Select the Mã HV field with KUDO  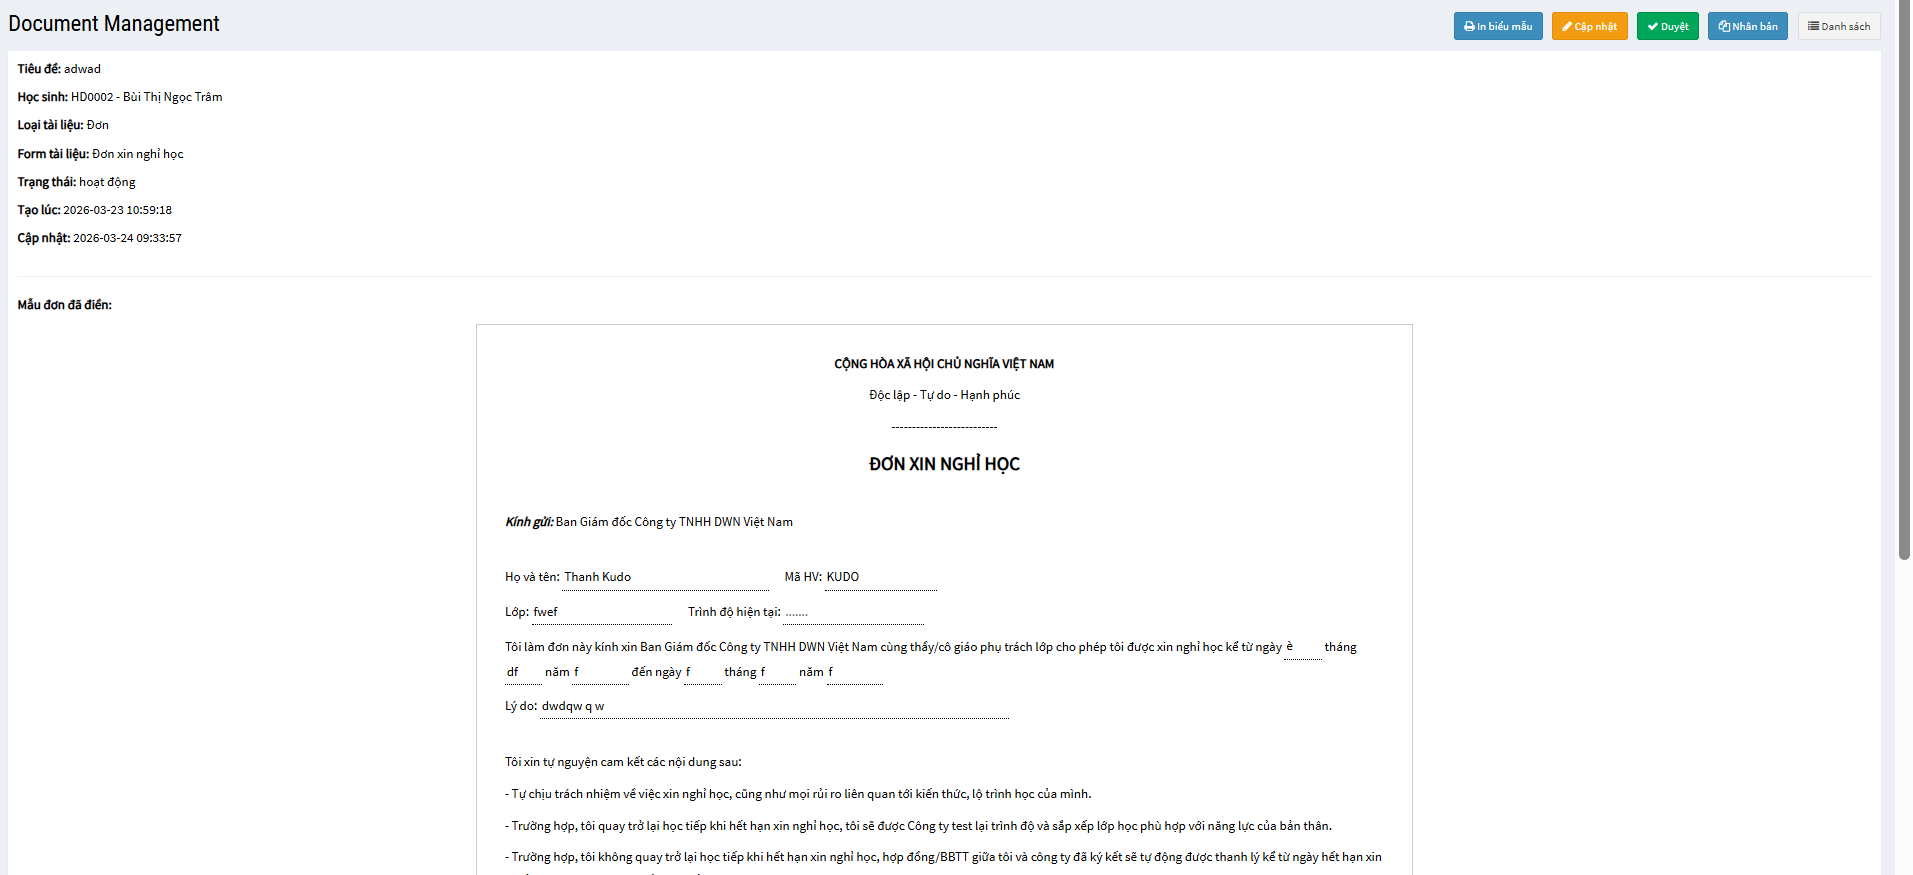tap(880, 578)
